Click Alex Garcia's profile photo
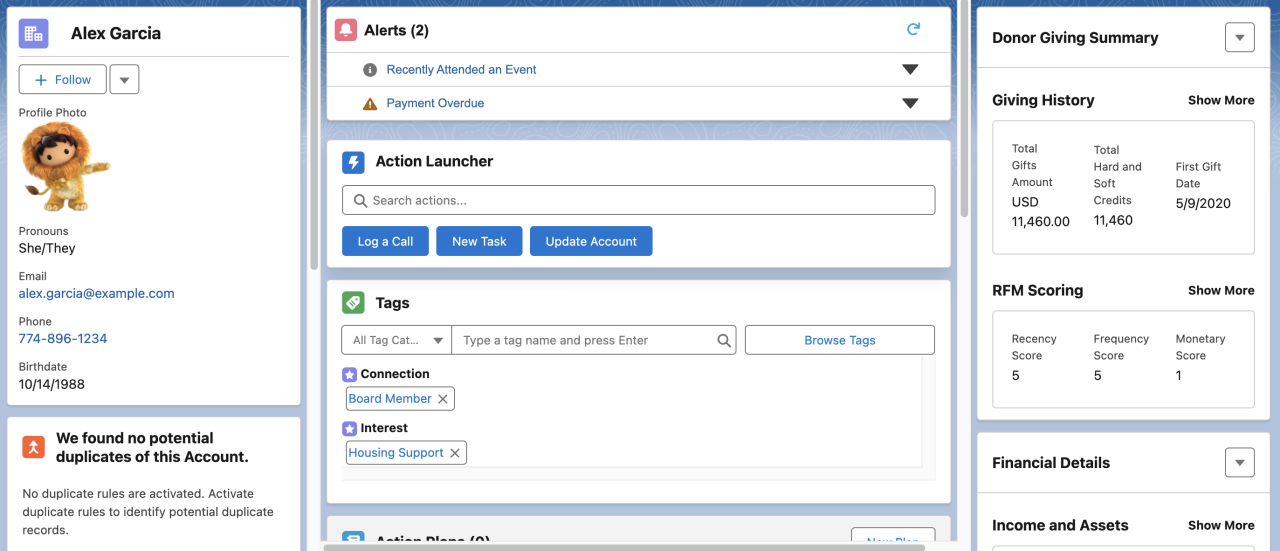This screenshot has height=551, width=1280. [65, 167]
